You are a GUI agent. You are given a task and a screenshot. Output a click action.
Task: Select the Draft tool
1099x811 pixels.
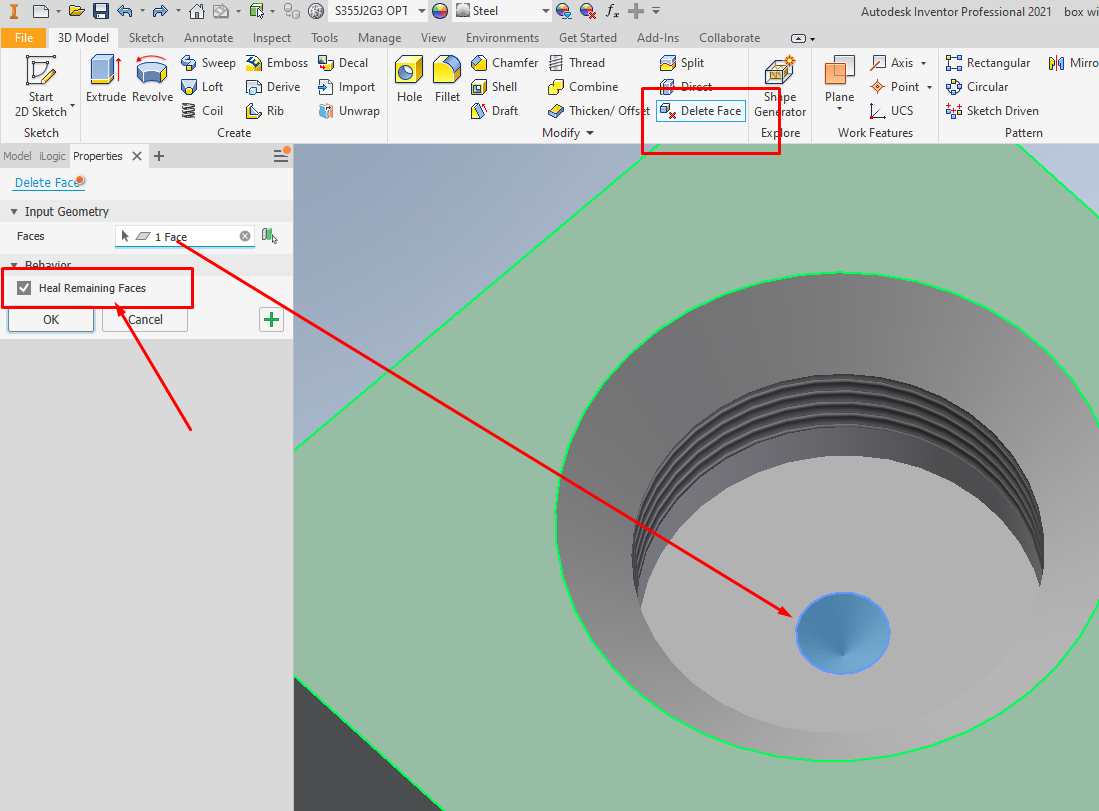tap(495, 110)
